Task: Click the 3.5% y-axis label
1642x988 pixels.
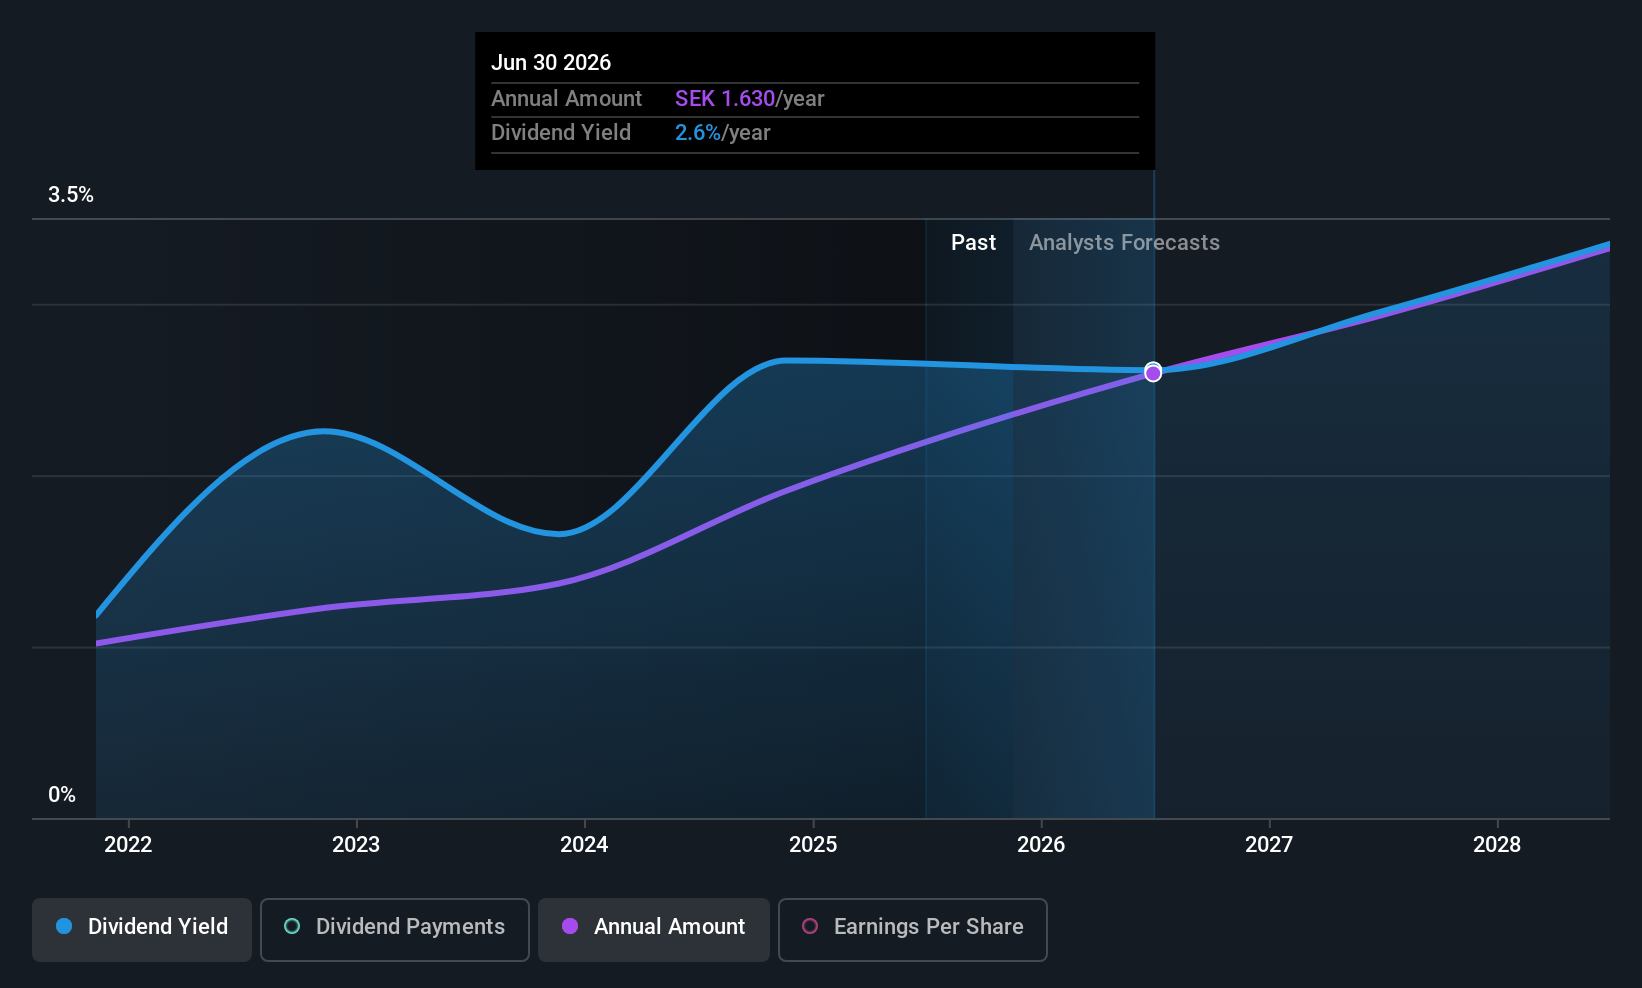Action: [71, 195]
